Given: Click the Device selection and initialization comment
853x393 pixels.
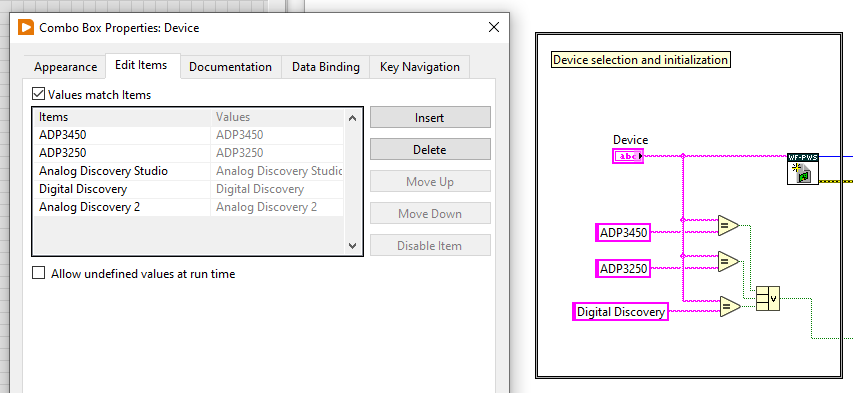Looking at the screenshot, I should (x=641, y=59).
